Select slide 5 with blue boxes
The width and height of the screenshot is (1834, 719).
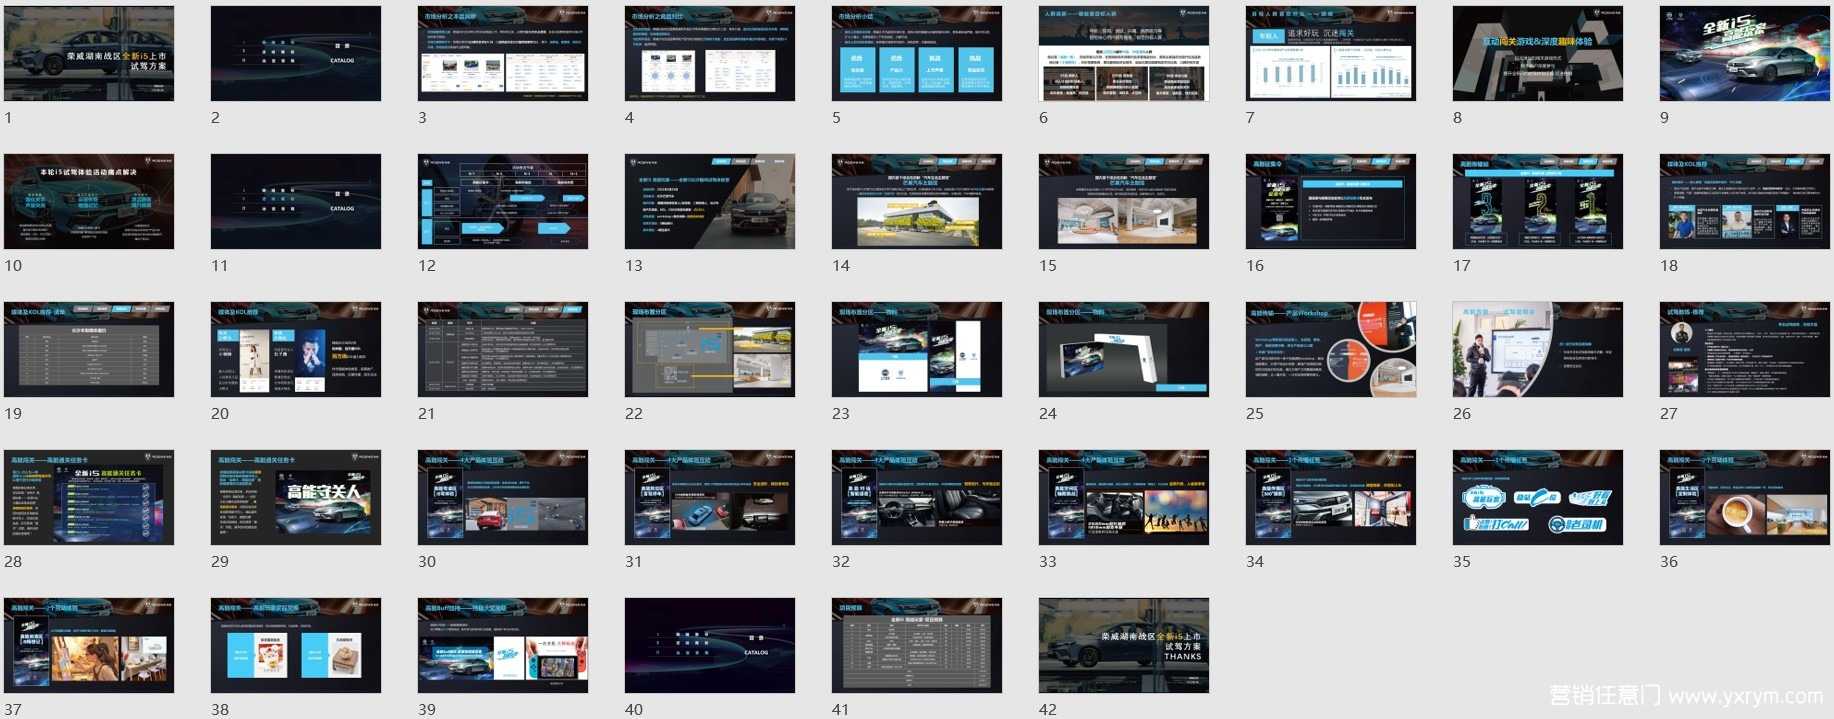pyautogui.click(x=917, y=53)
